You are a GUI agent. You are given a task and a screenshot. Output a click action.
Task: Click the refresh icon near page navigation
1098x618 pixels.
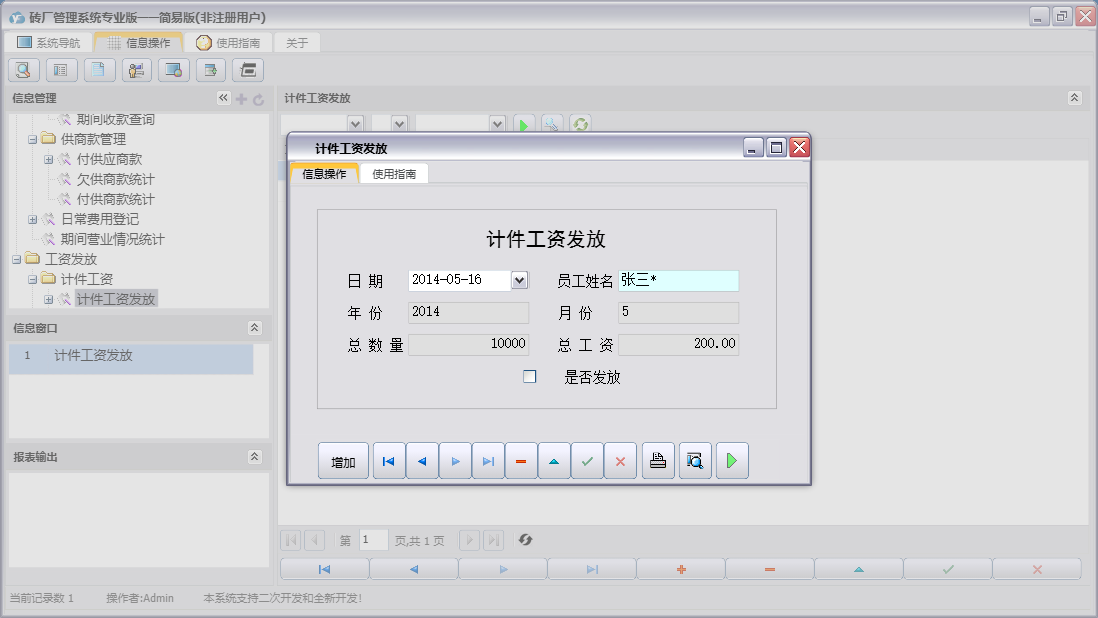tap(526, 540)
